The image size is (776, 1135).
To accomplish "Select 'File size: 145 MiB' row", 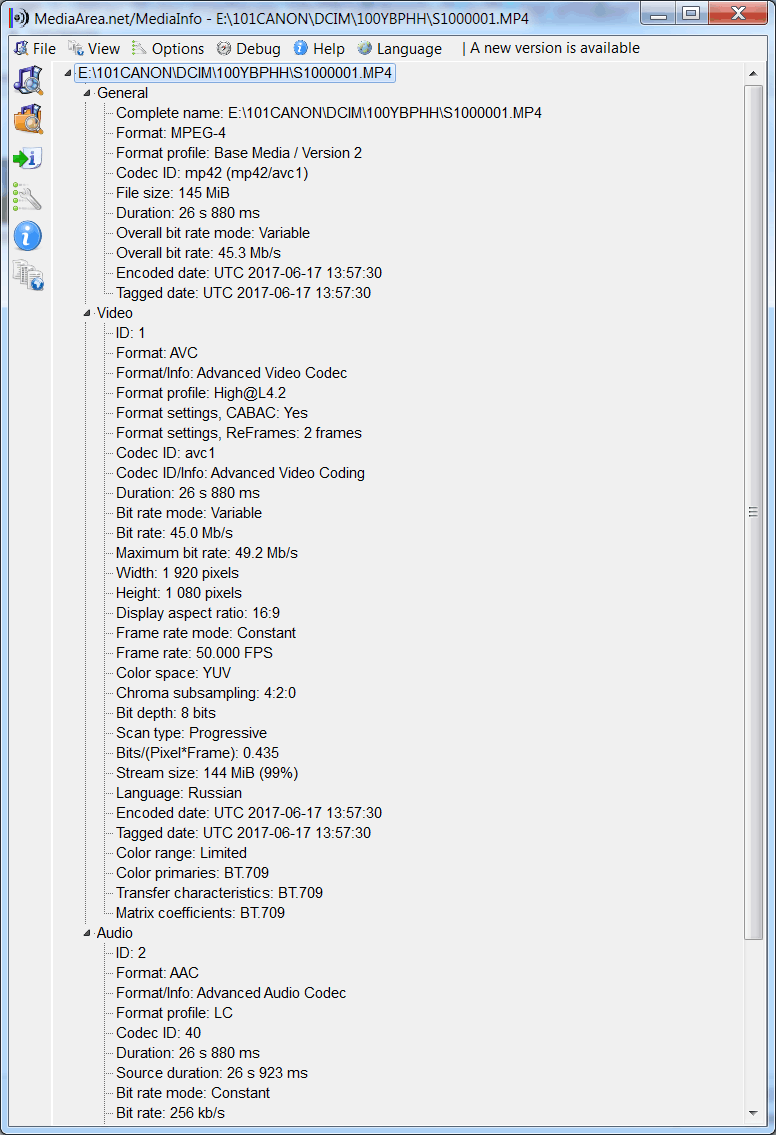I will pos(173,193).
